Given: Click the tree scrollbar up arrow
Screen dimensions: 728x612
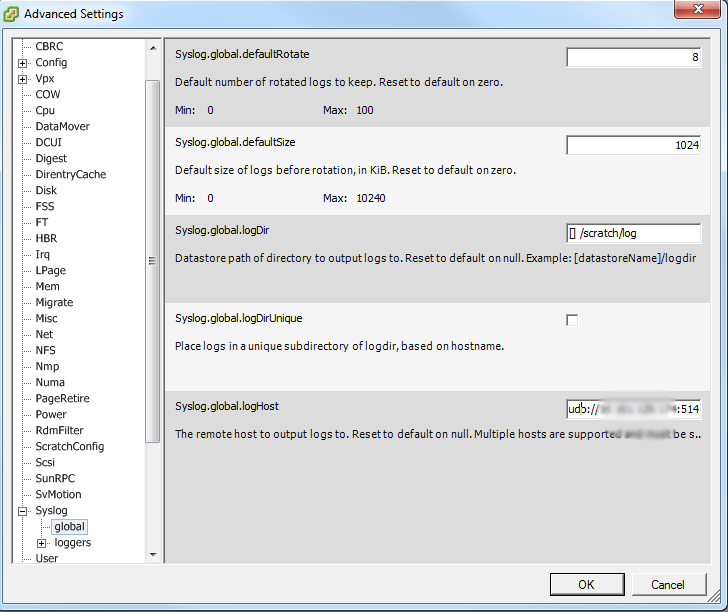Looking at the screenshot, I should [153, 48].
